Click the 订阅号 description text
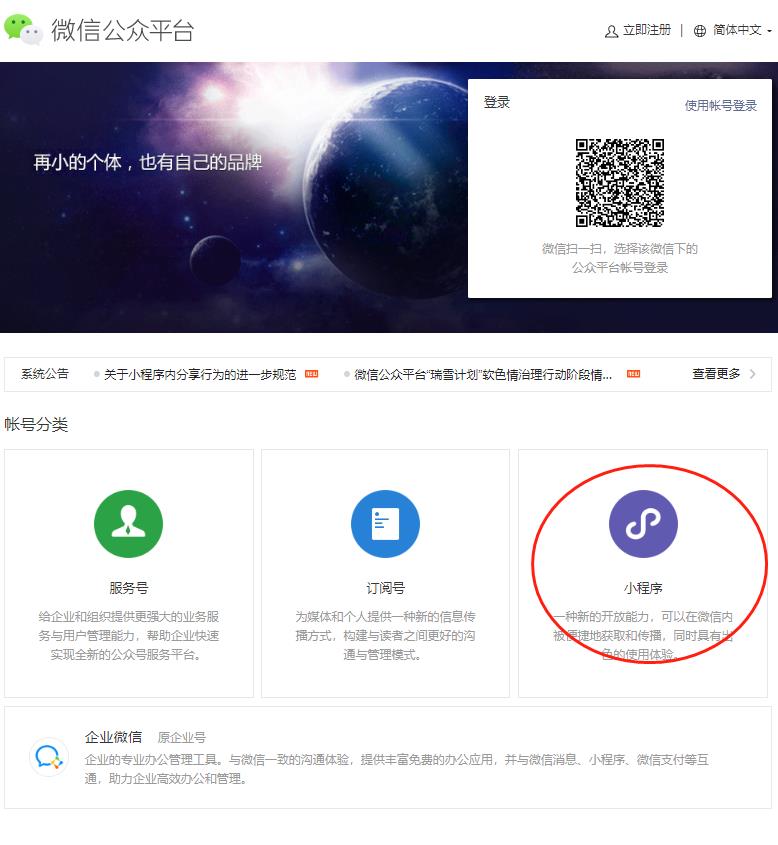 point(385,635)
